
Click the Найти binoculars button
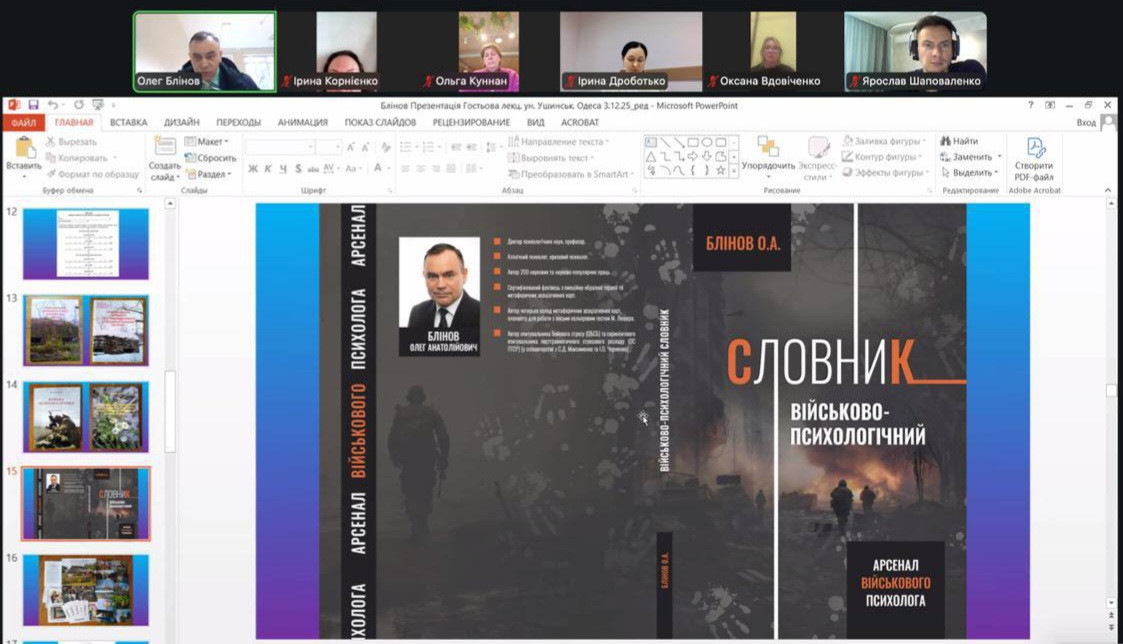pos(958,141)
